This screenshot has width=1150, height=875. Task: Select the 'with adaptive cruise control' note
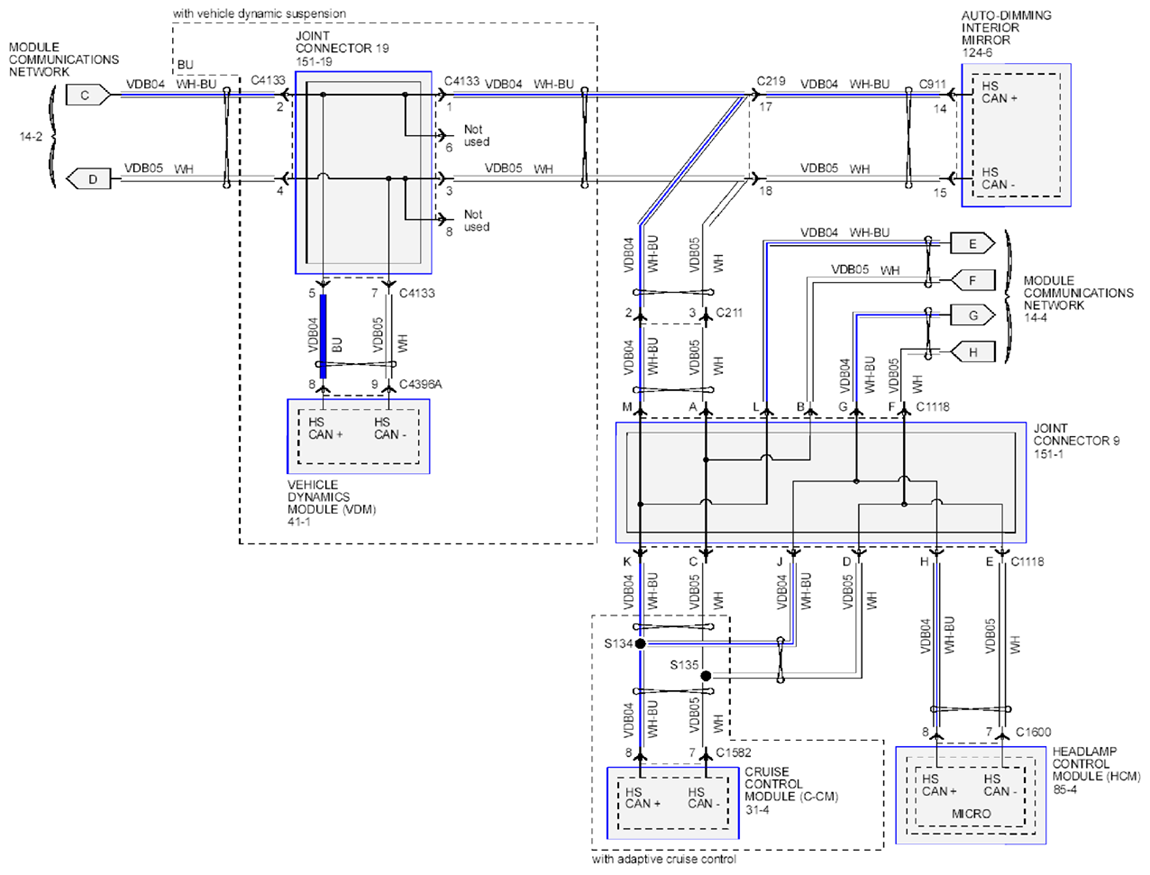664,859
